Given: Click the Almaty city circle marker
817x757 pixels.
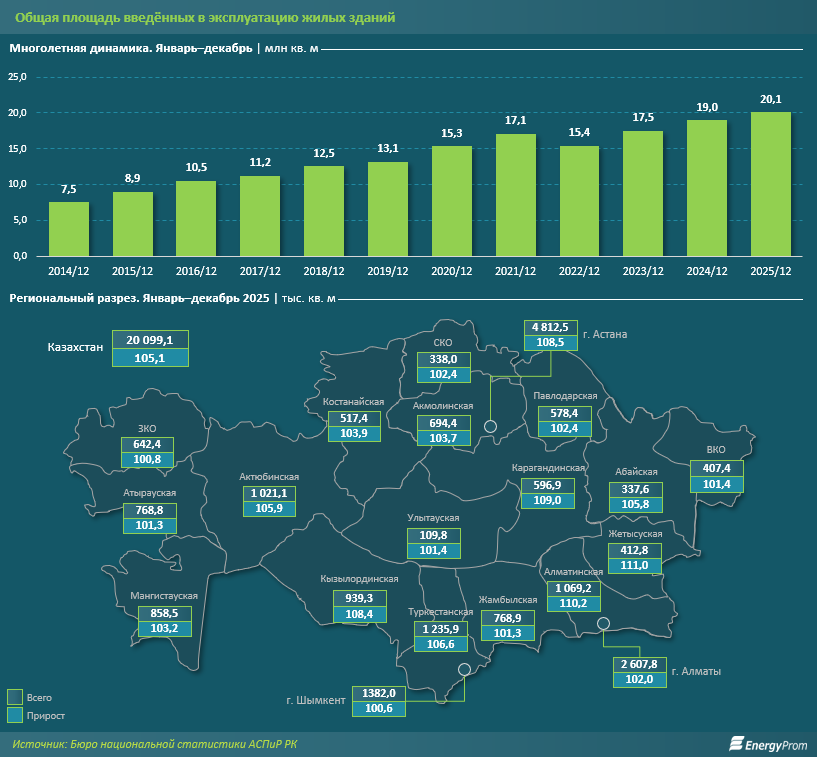Looking at the screenshot, I should (x=603, y=624).
